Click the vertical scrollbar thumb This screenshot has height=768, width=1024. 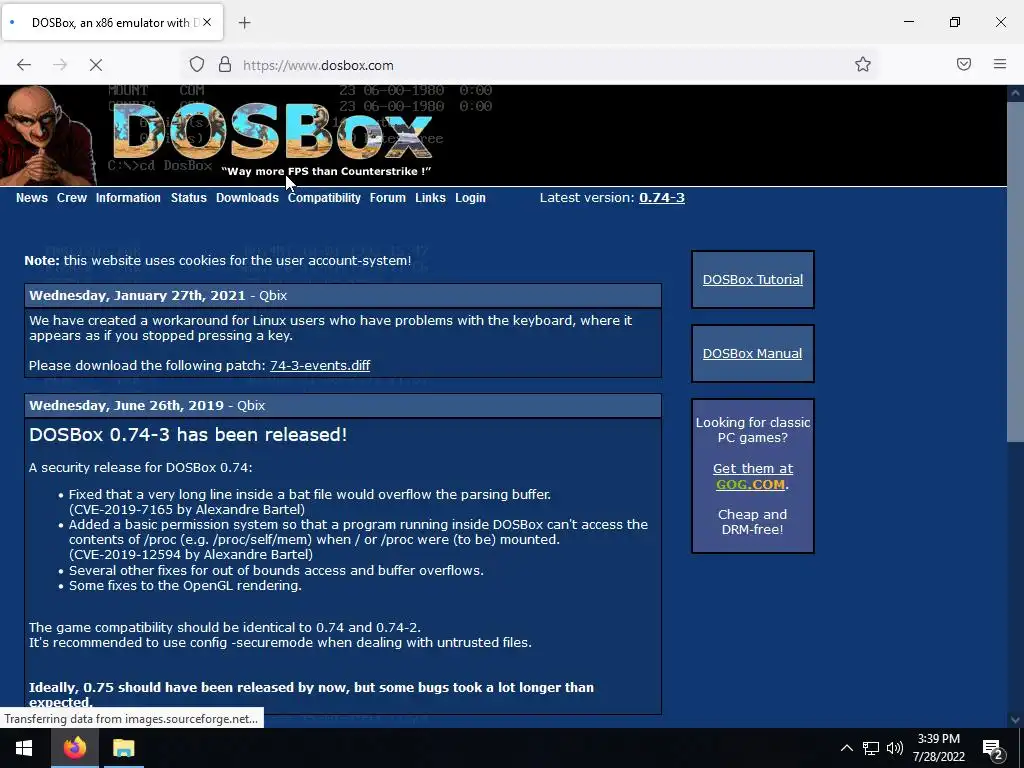coord(1015,271)
